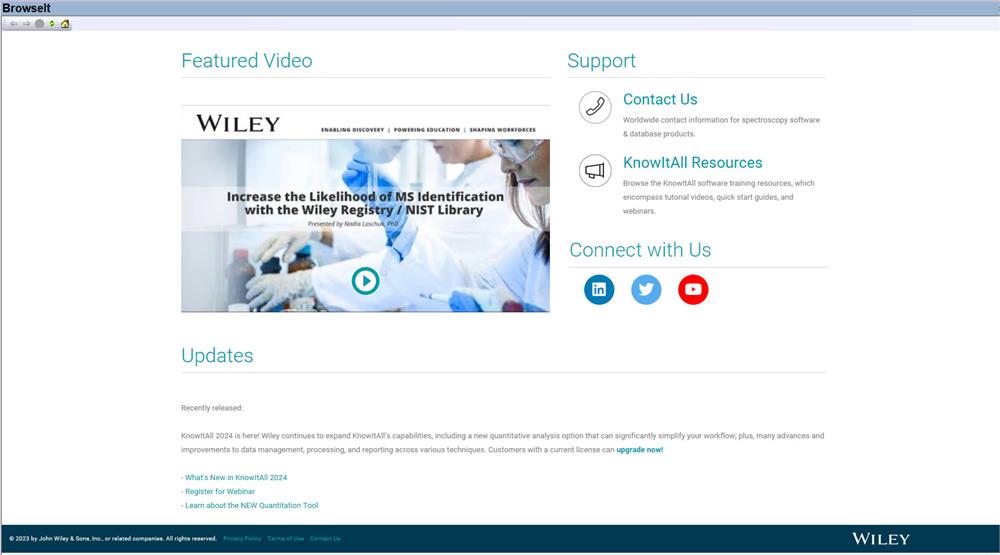Image resolution: width=1000 pixels, height=555 pixels.
Task: Go to Home via house icon
Action: (65, 24)
